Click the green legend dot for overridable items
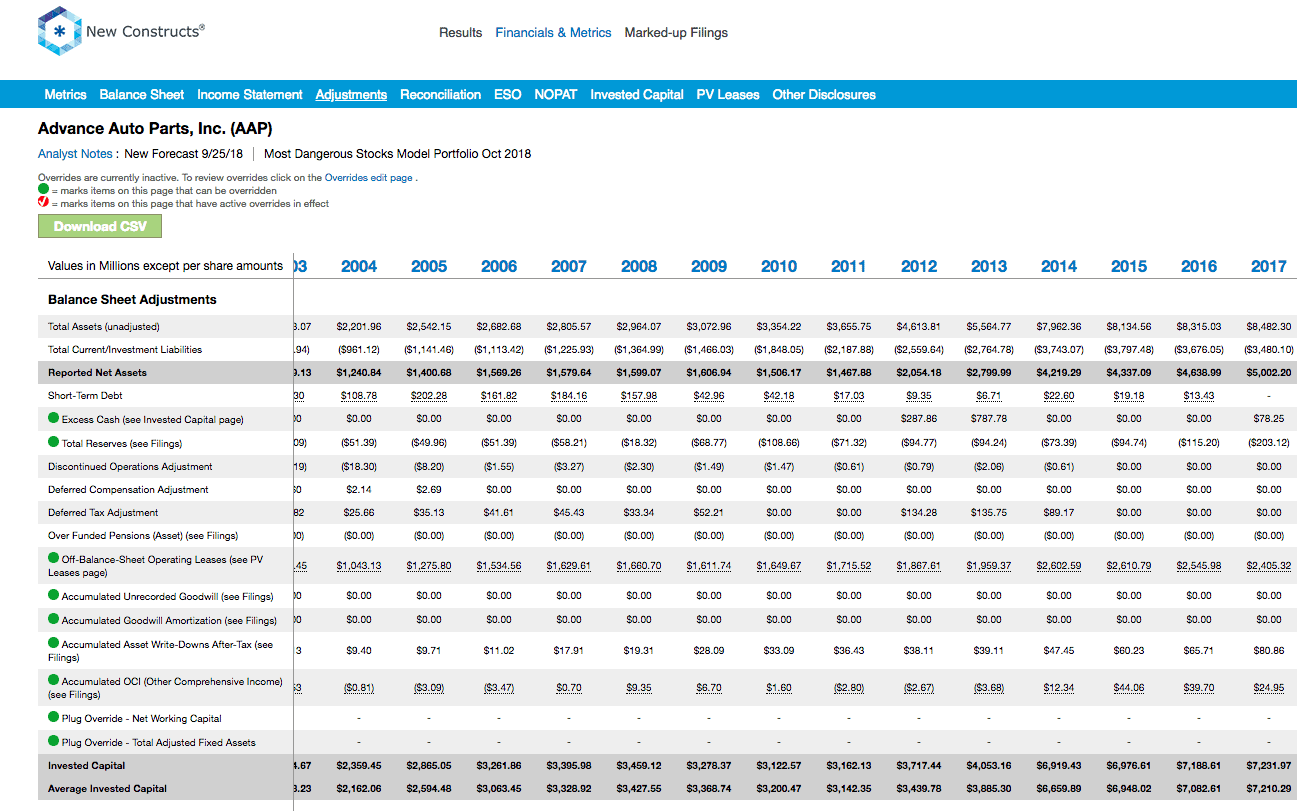1297x811 pixels. click(x=43, y=190)
